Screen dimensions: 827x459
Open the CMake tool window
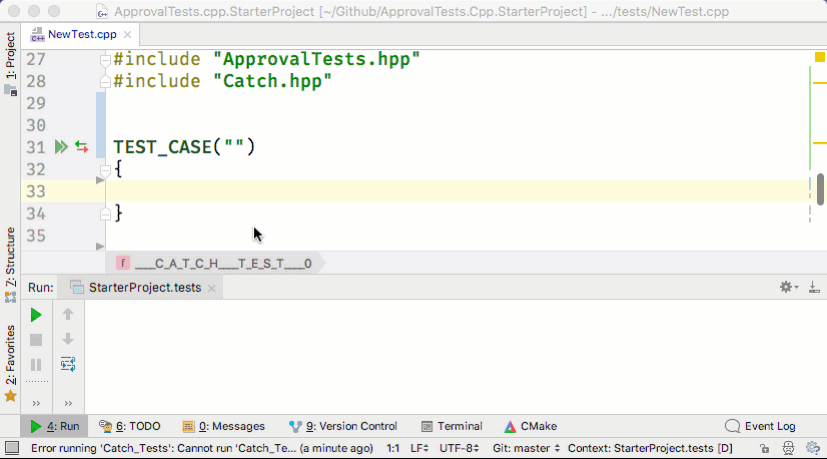click(531, 426)
